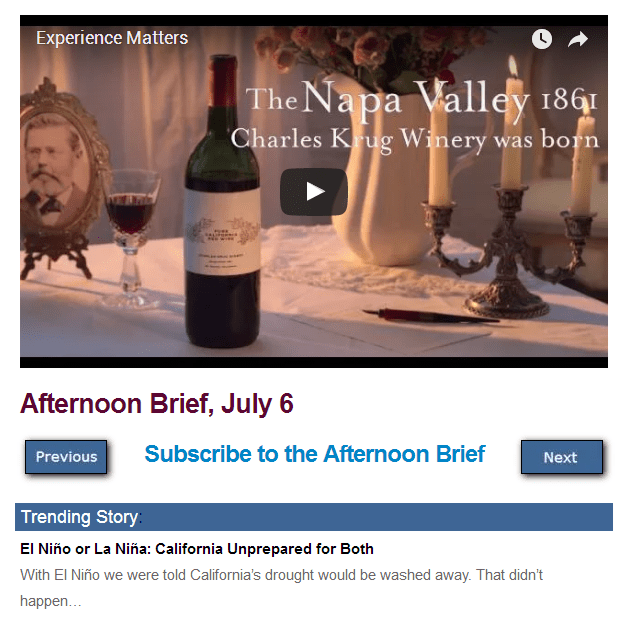Image resolution: width=628 pixels, height=618 pixels.
Task: Go to the Previous brief
Action: pos(66,457)
